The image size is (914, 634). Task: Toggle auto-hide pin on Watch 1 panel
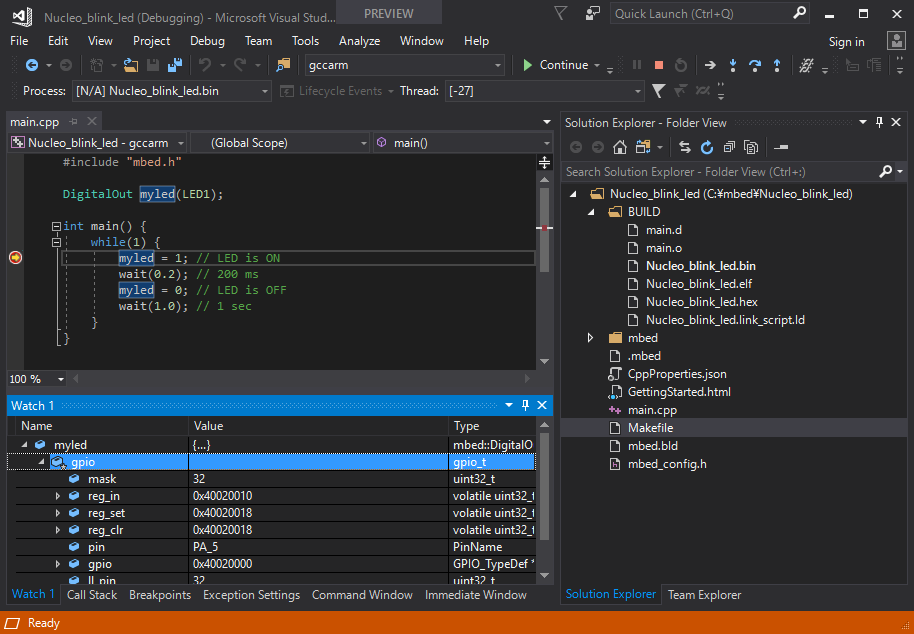(525, 405)
